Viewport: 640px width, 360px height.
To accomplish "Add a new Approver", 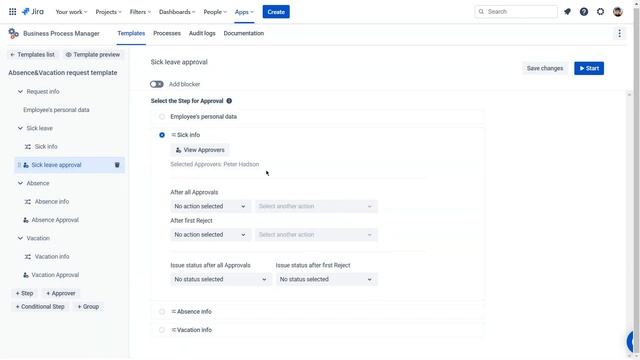I will tap(61, 293).
